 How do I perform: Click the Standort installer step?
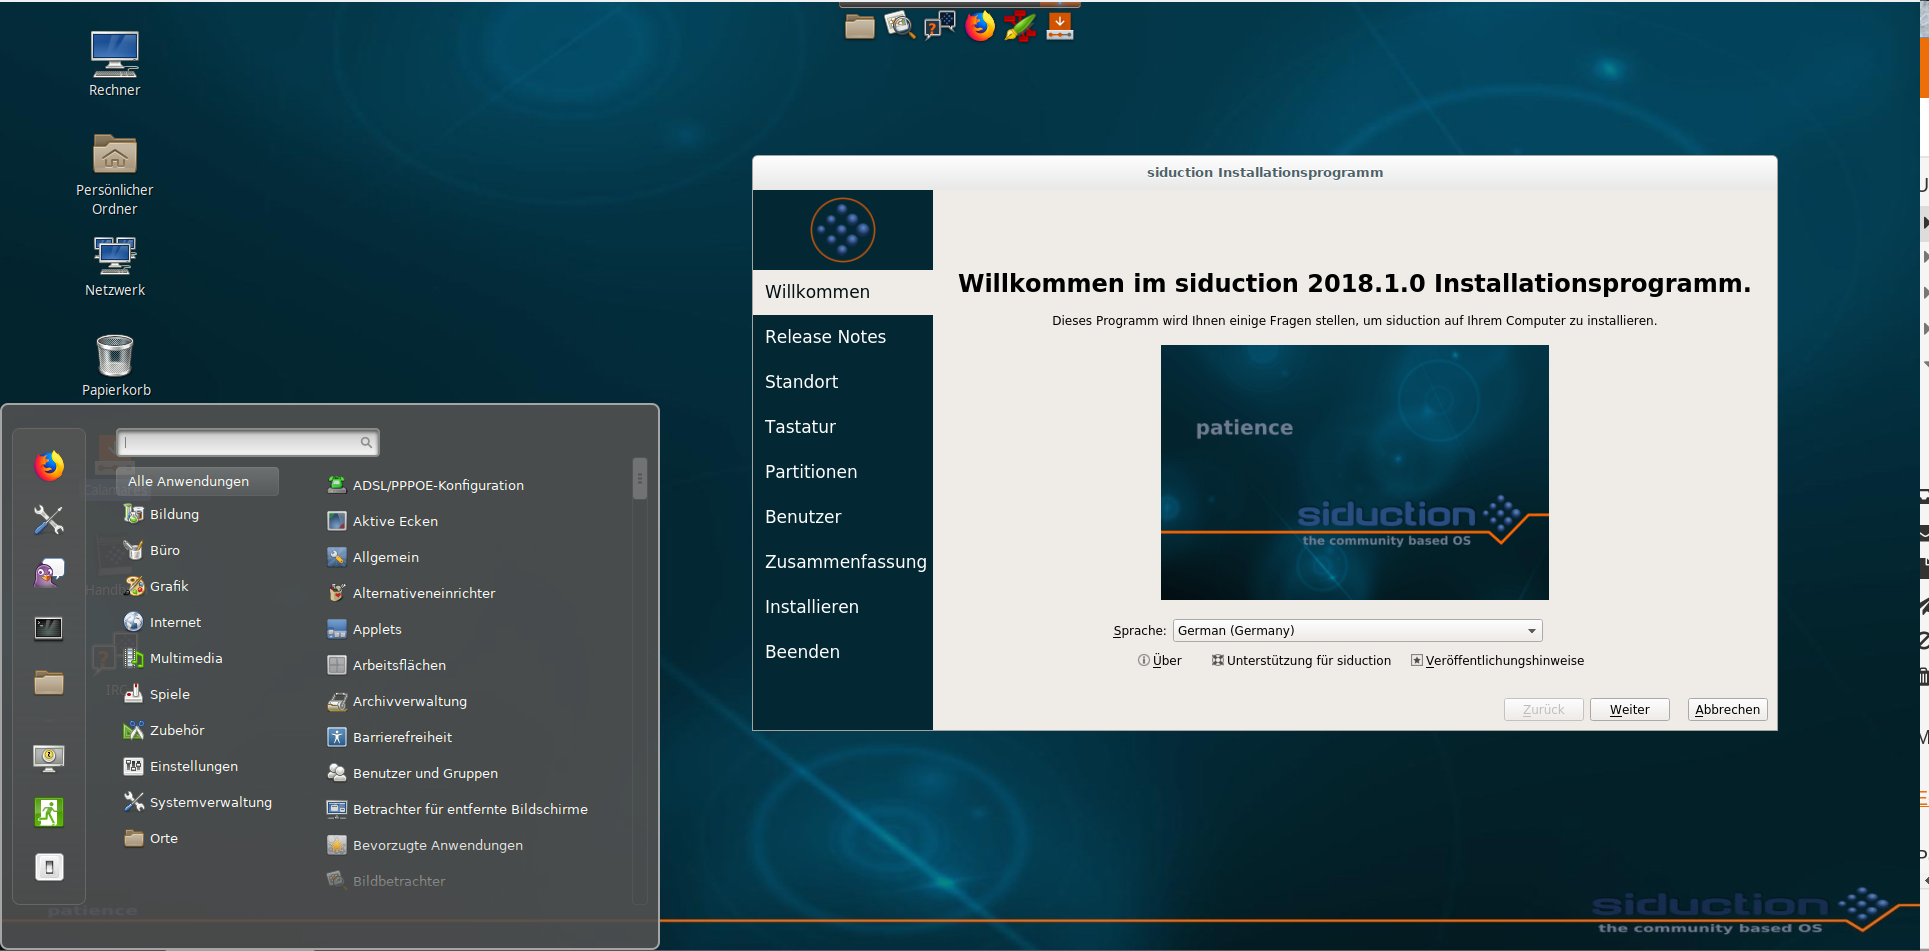pos(843,382)
